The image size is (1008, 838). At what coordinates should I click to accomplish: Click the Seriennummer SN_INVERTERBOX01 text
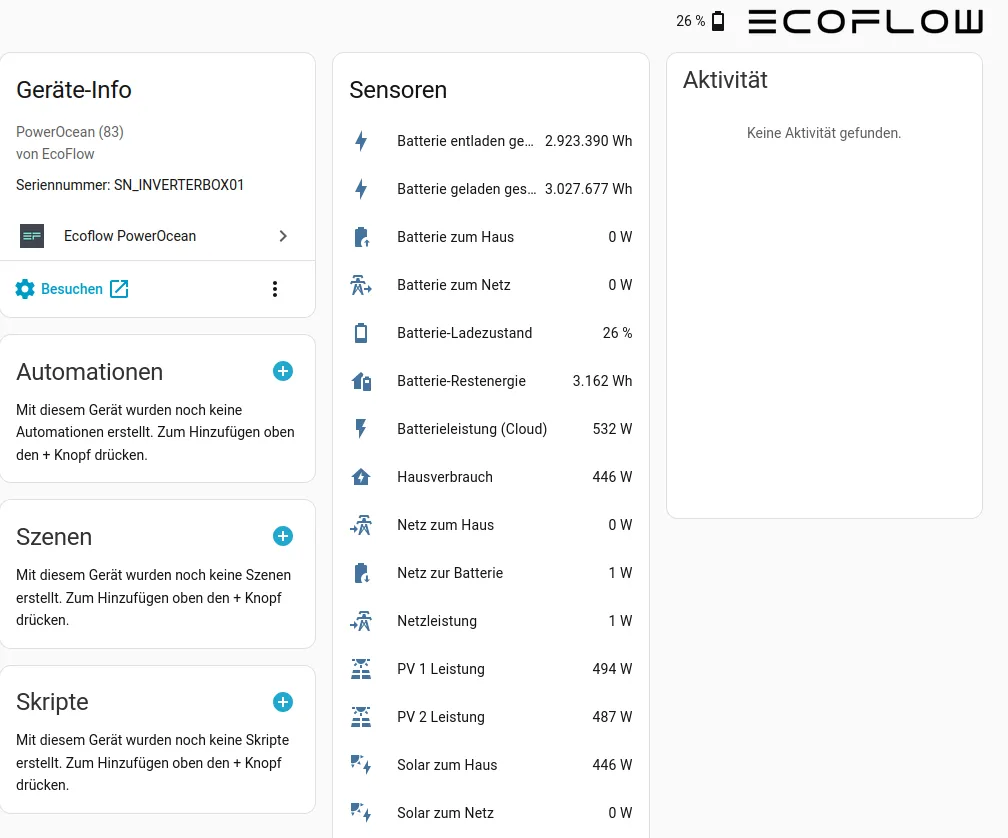[x=130, y=185]
